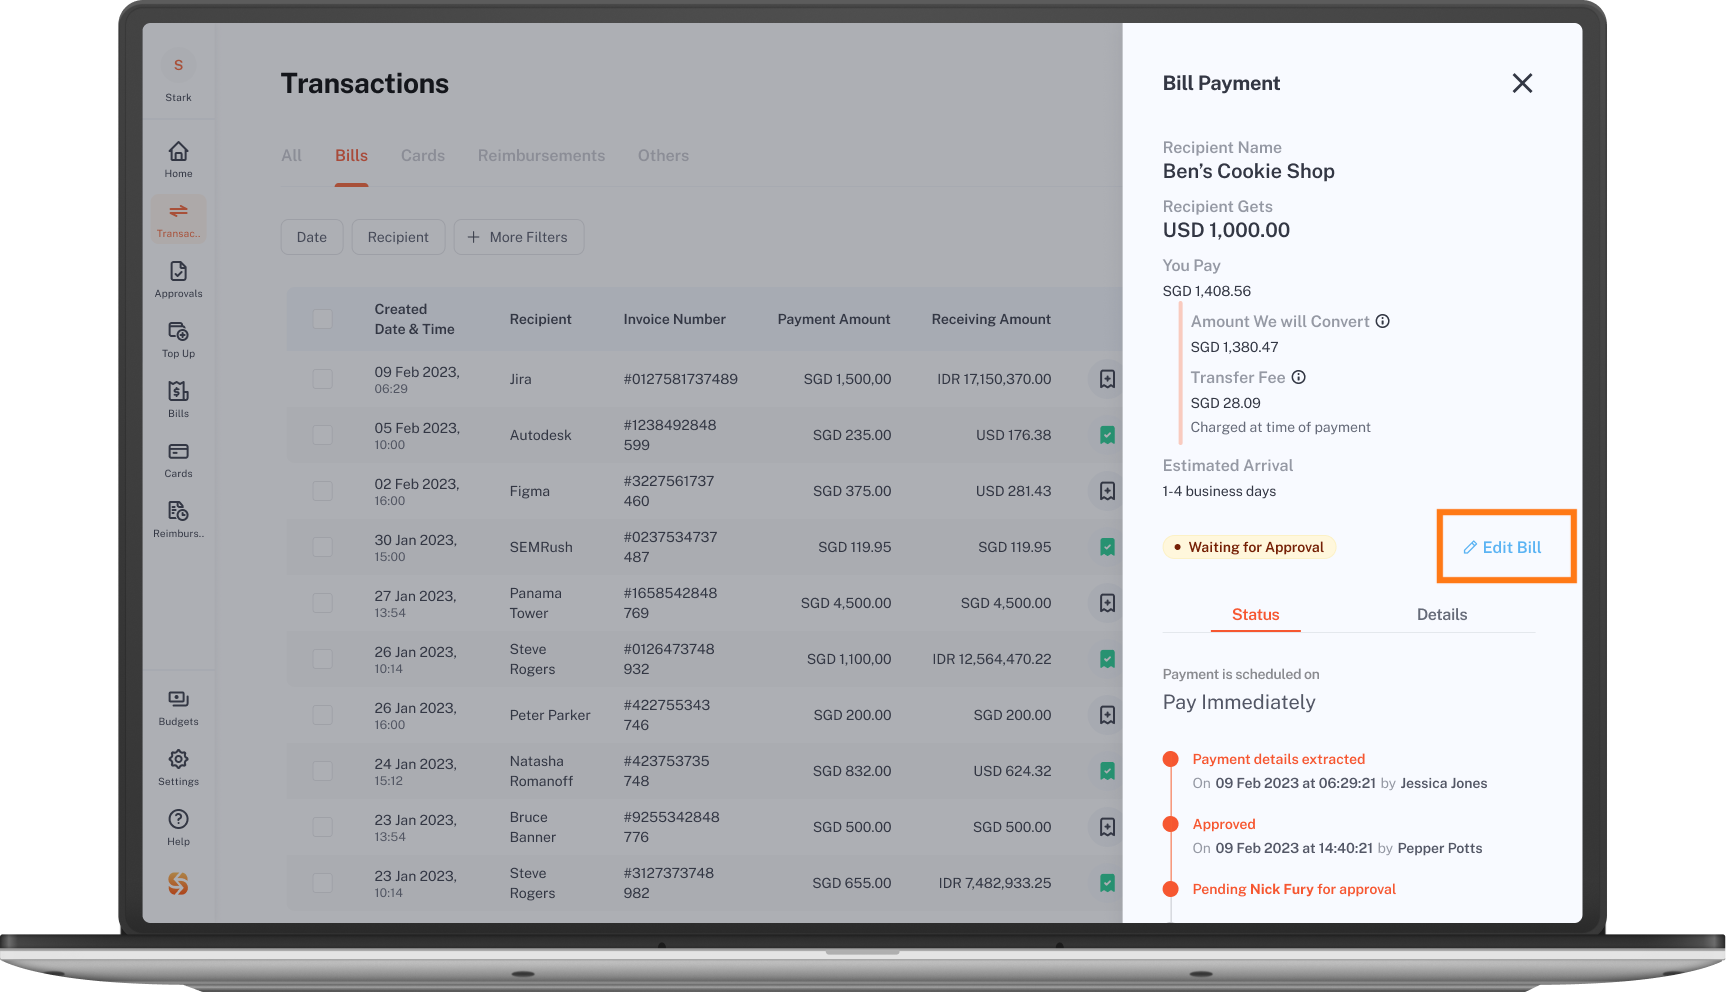Click the Created Date & Time column header
This screenshot has height=993, width=1726.
pos(414,319)
